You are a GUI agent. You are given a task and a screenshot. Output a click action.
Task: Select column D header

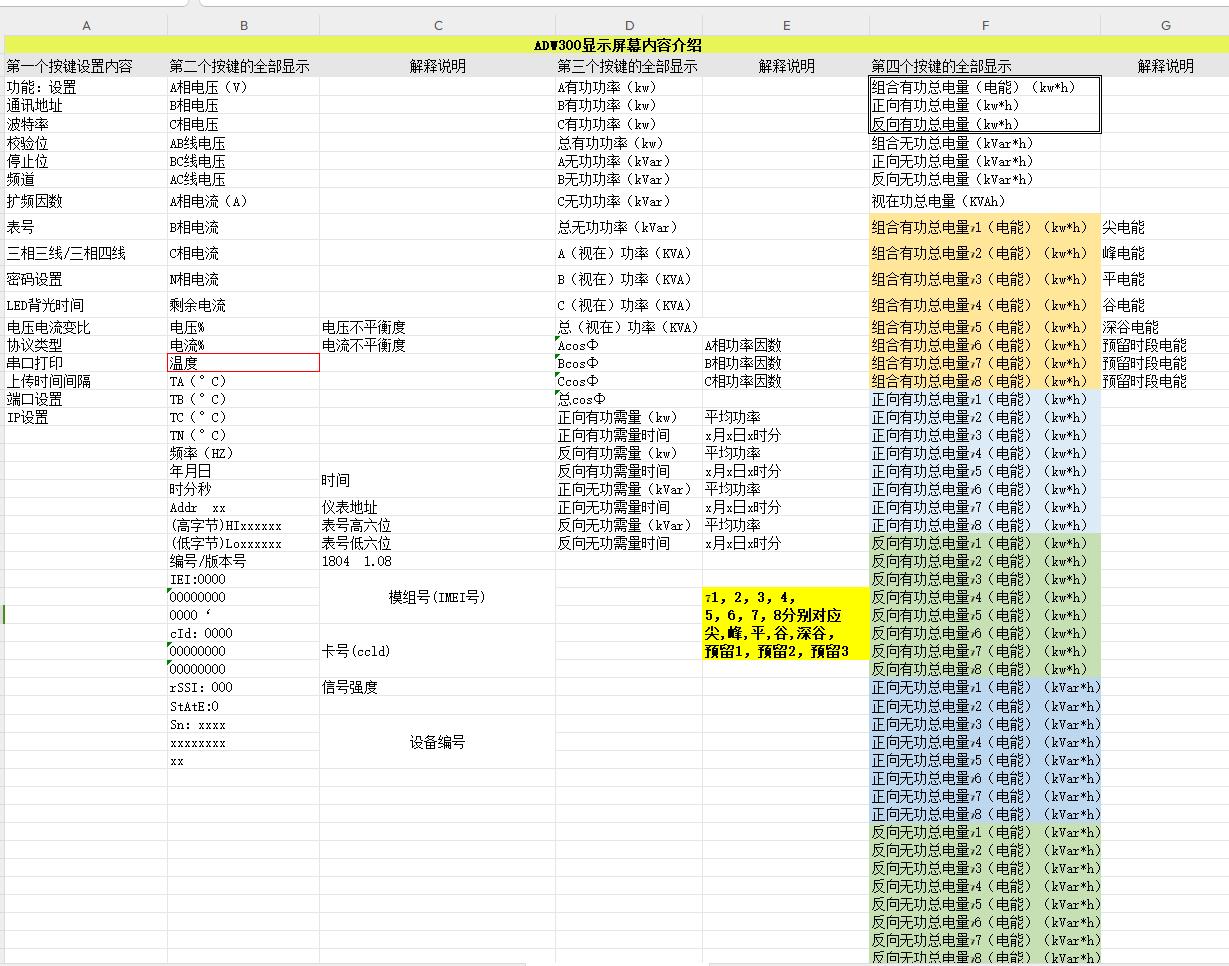[629, 25]
